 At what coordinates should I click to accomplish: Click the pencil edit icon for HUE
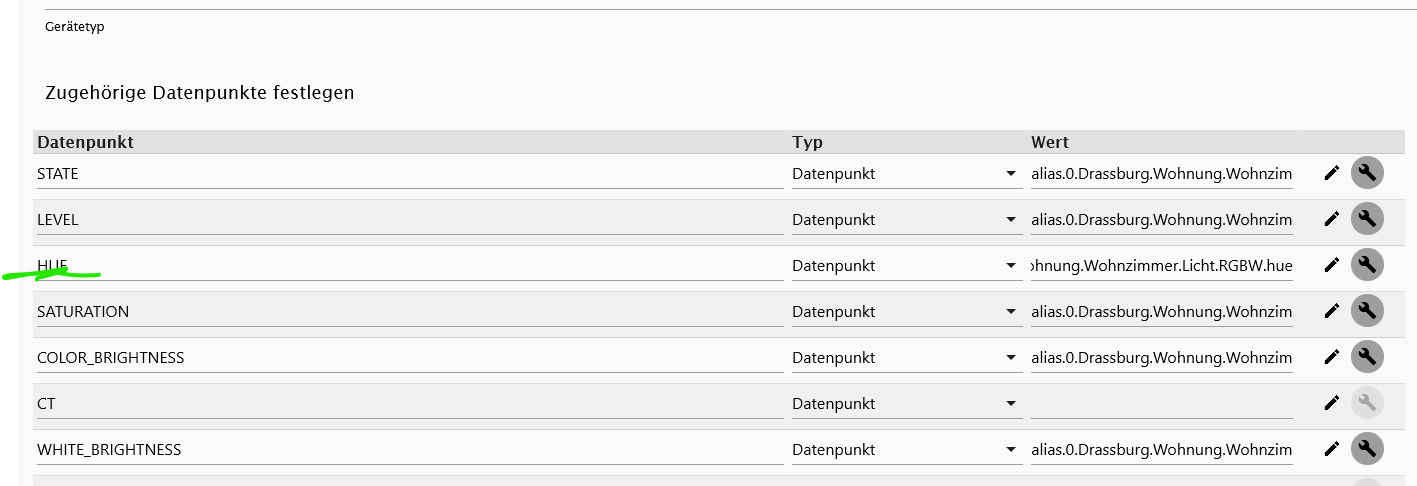click(x=1331, y=265)
